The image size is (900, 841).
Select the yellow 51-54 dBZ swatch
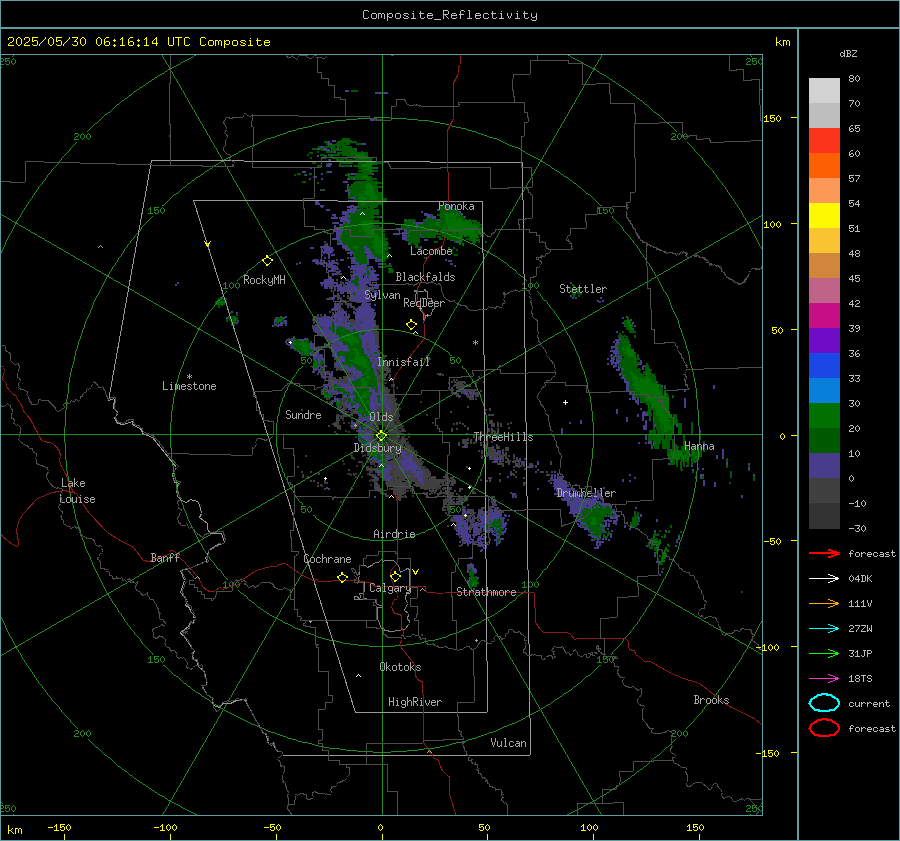coord(824,215)
